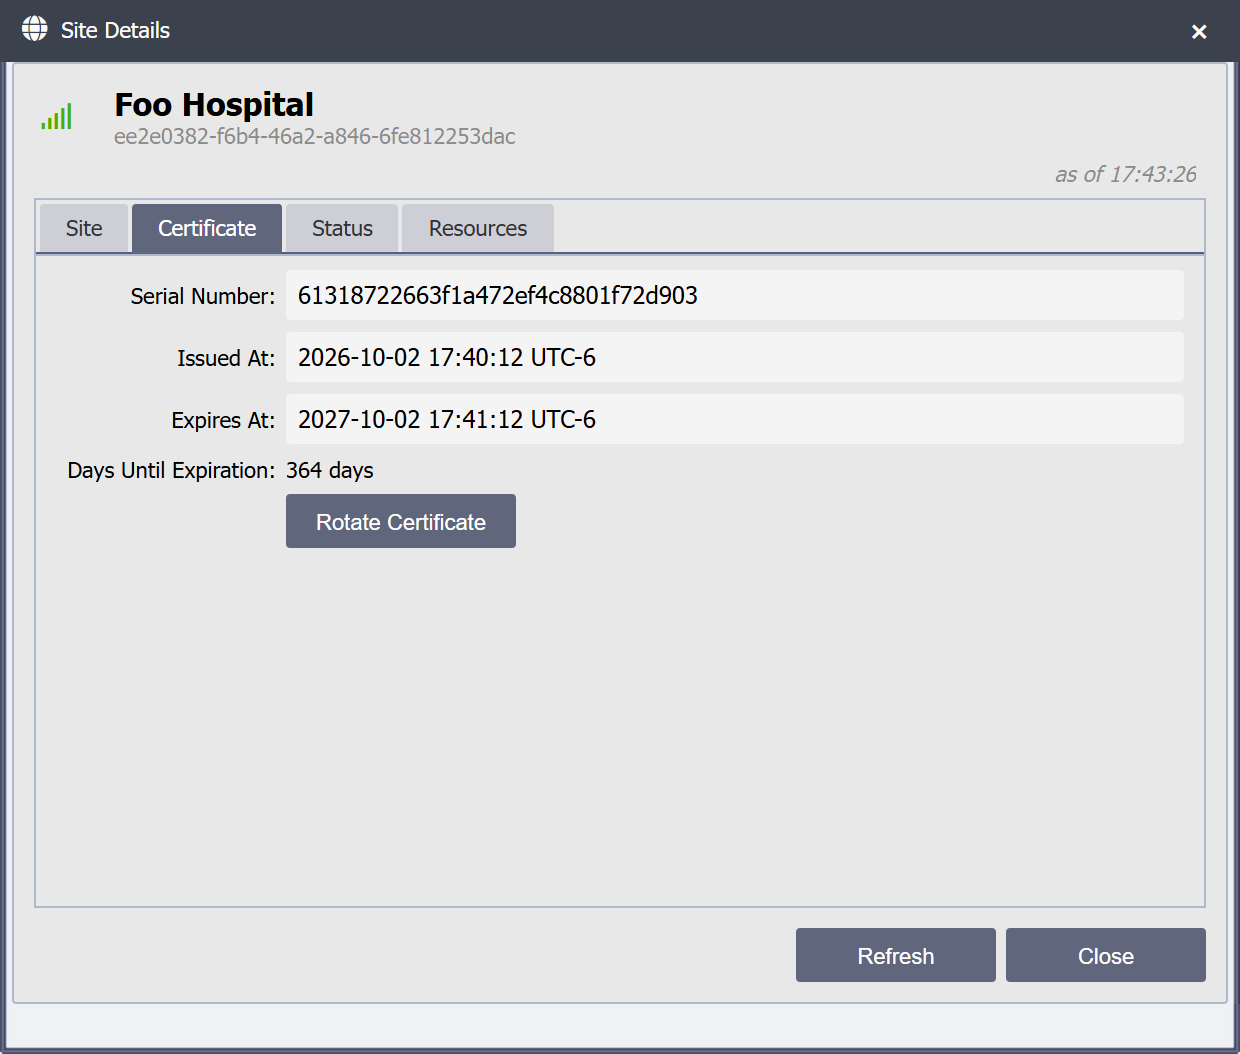This screenshot has height=1054, width=1240.
Task: Switch to the Site tab
Action: click(84, 228)
